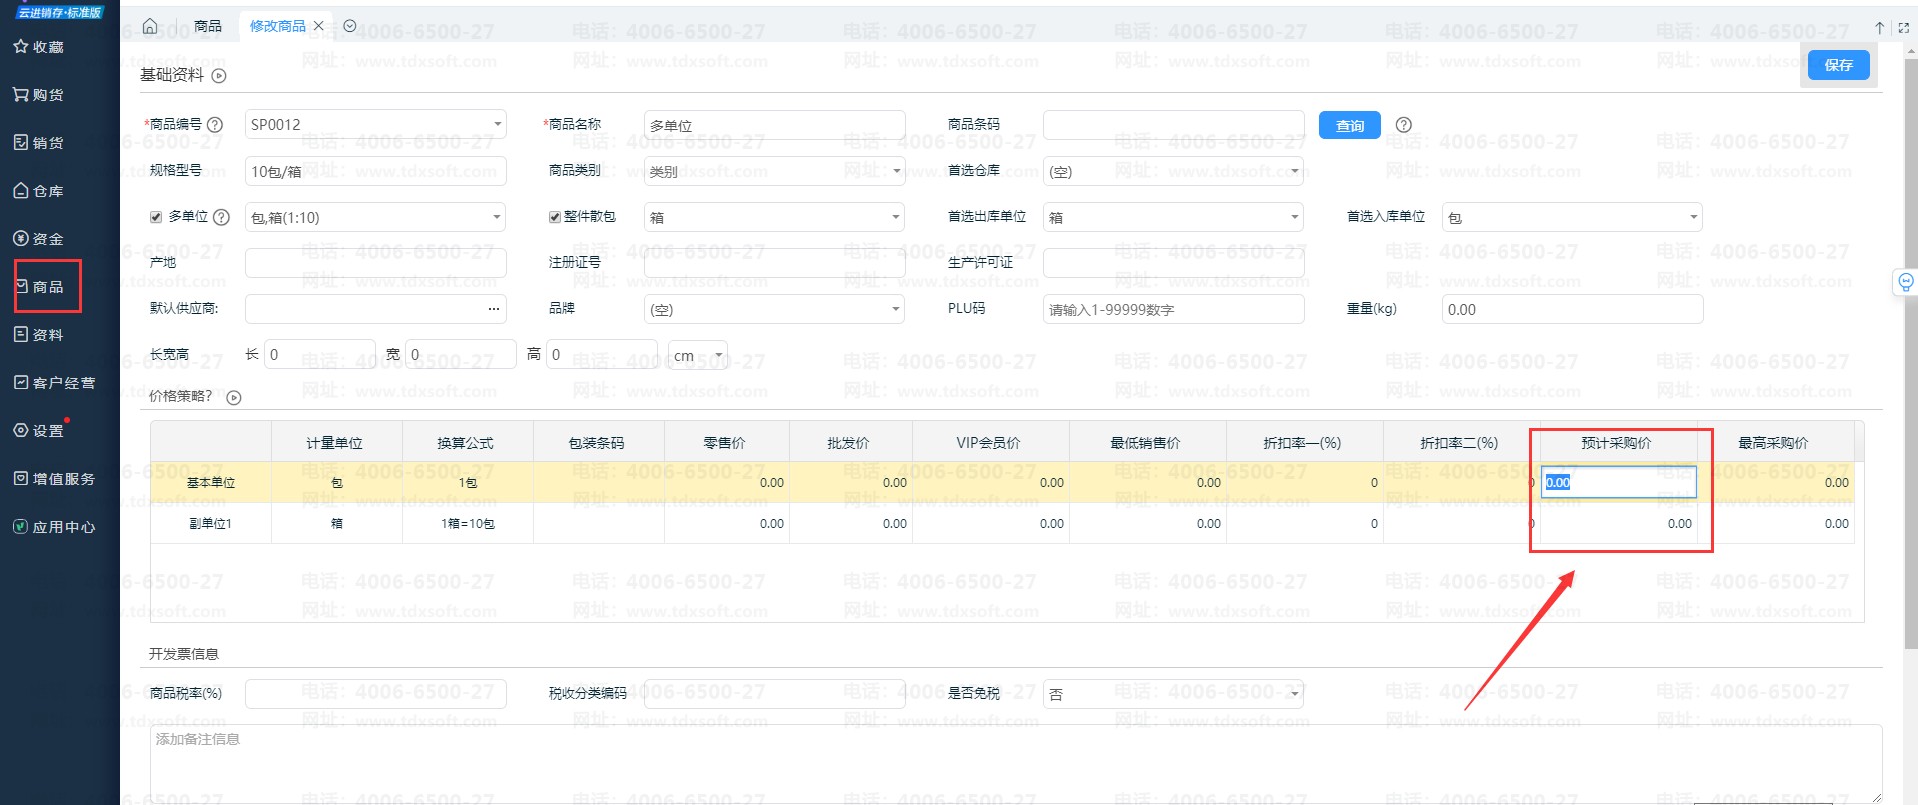1918x805 pixels.
Task: Click the 查询 button
Action: pyautogui.click(x=1349, y=125)
